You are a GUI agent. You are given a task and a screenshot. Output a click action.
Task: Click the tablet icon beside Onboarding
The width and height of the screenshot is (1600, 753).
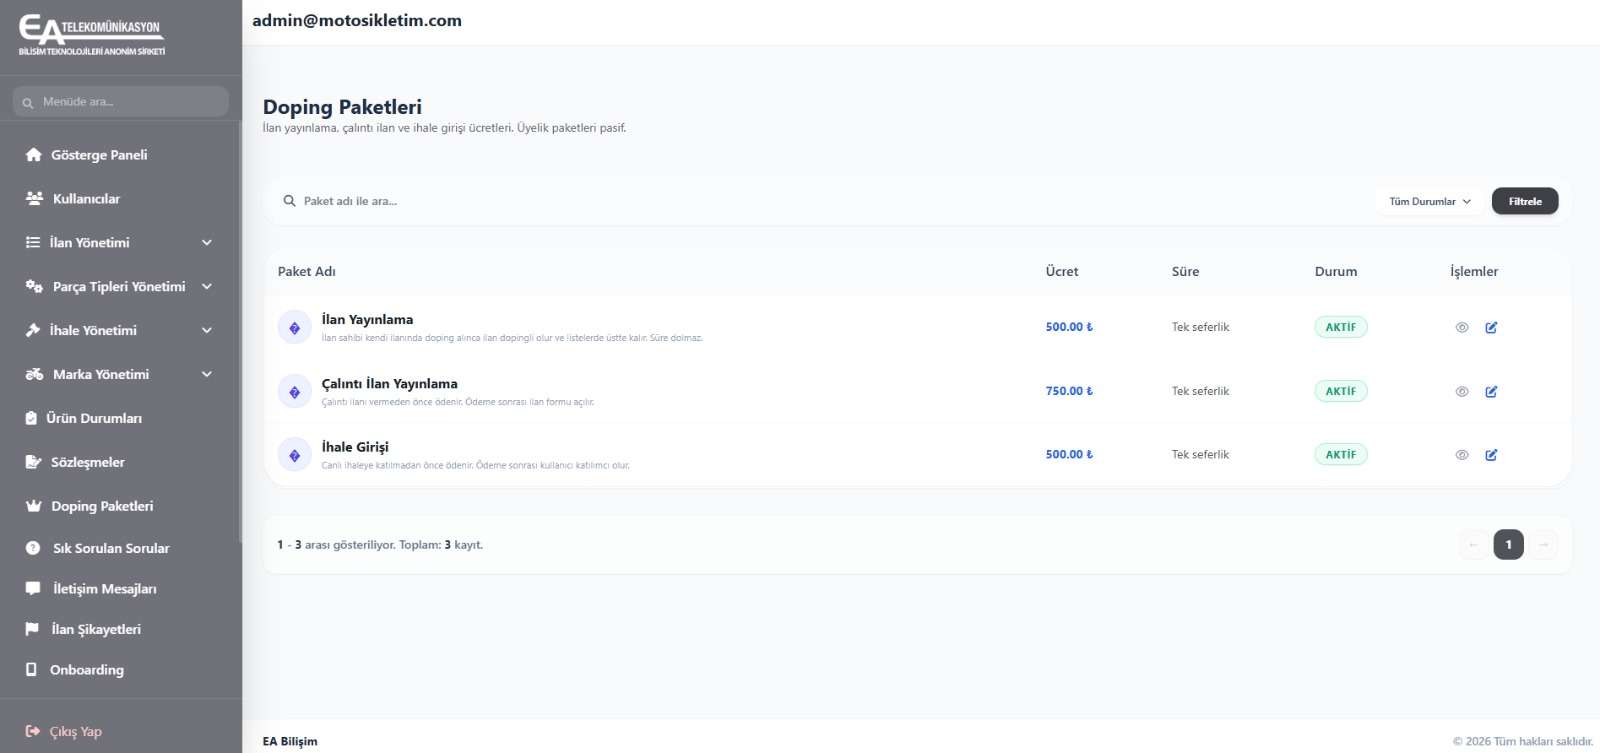pyautogui.click(x=31, y=670)
